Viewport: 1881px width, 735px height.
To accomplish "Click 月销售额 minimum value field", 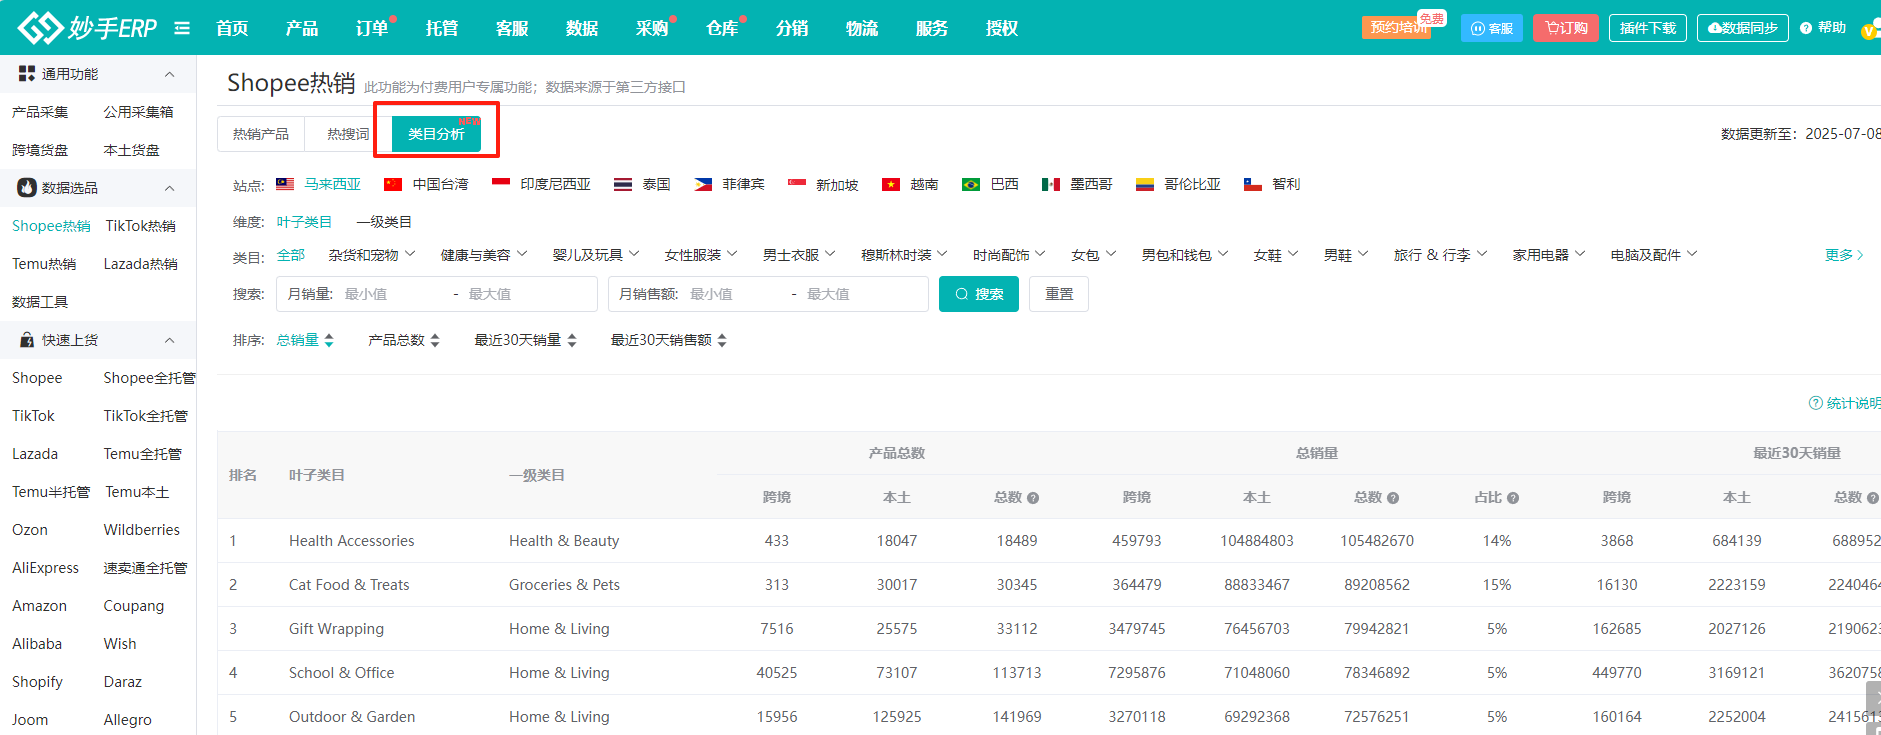I will (x=737, y=294).
